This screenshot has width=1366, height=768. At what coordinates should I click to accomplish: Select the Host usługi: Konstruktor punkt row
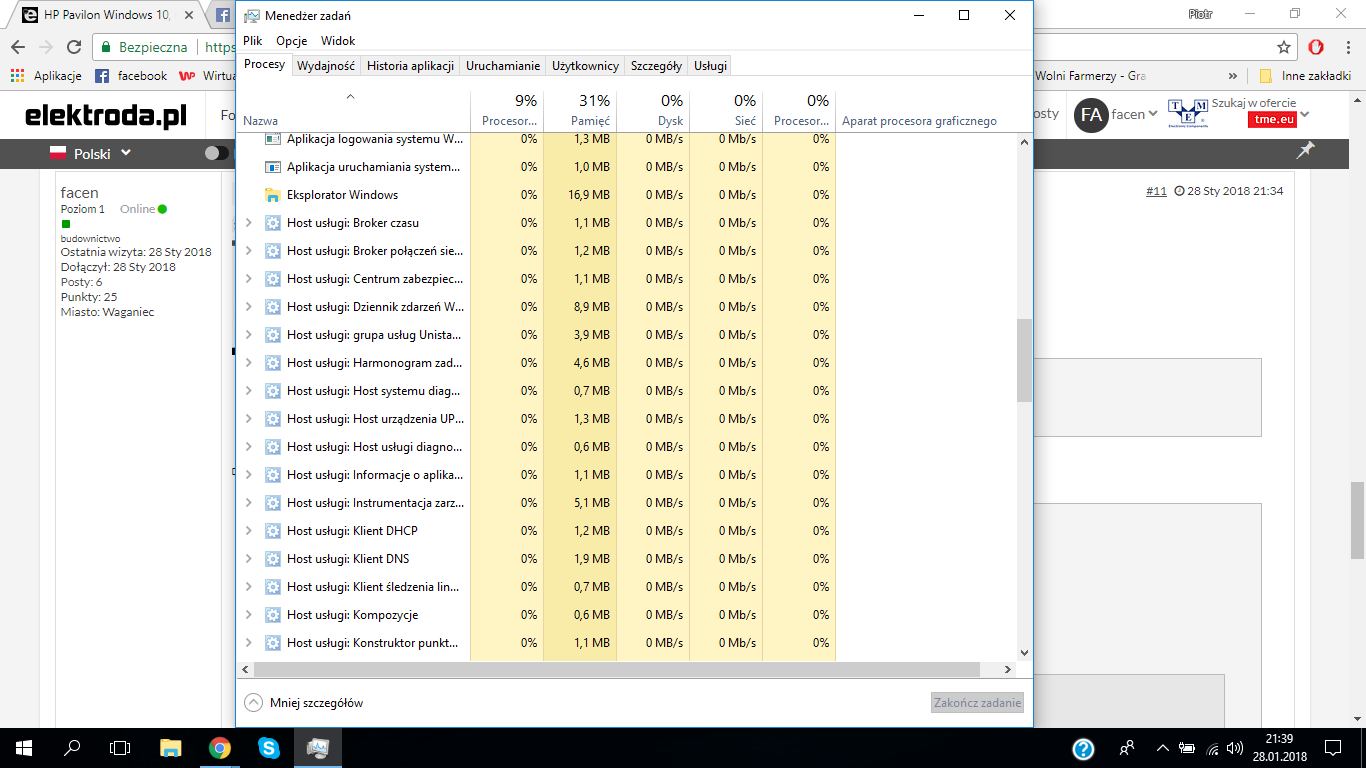538,643
